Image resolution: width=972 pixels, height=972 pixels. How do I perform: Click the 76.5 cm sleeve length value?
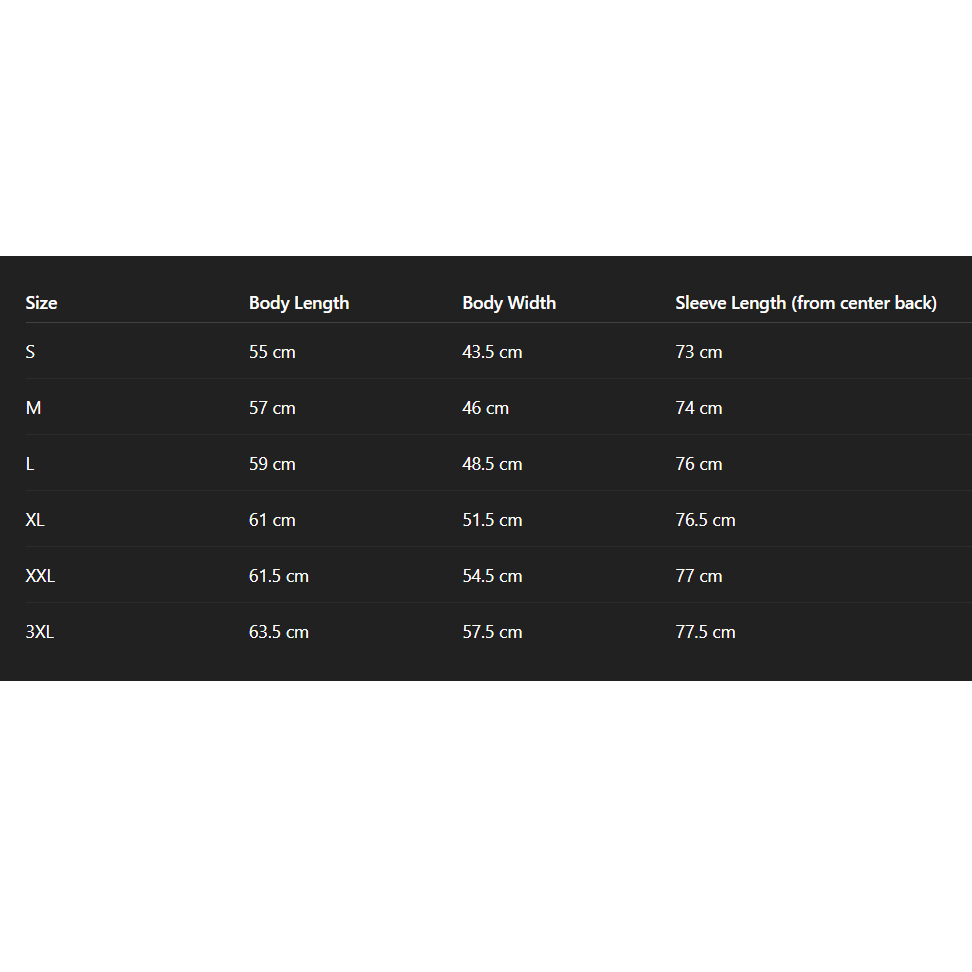tap(705, 519)
